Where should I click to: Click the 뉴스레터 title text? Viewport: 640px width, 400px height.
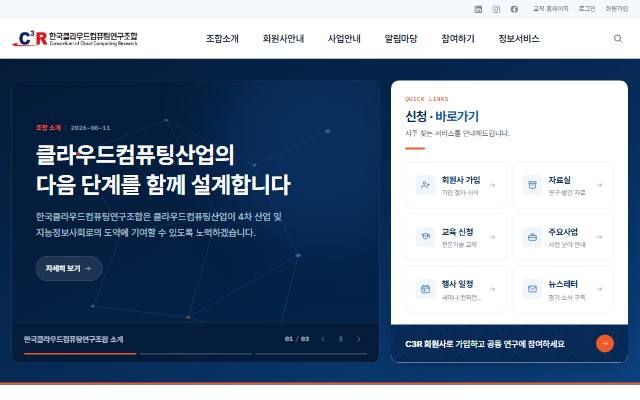point(563,284)
